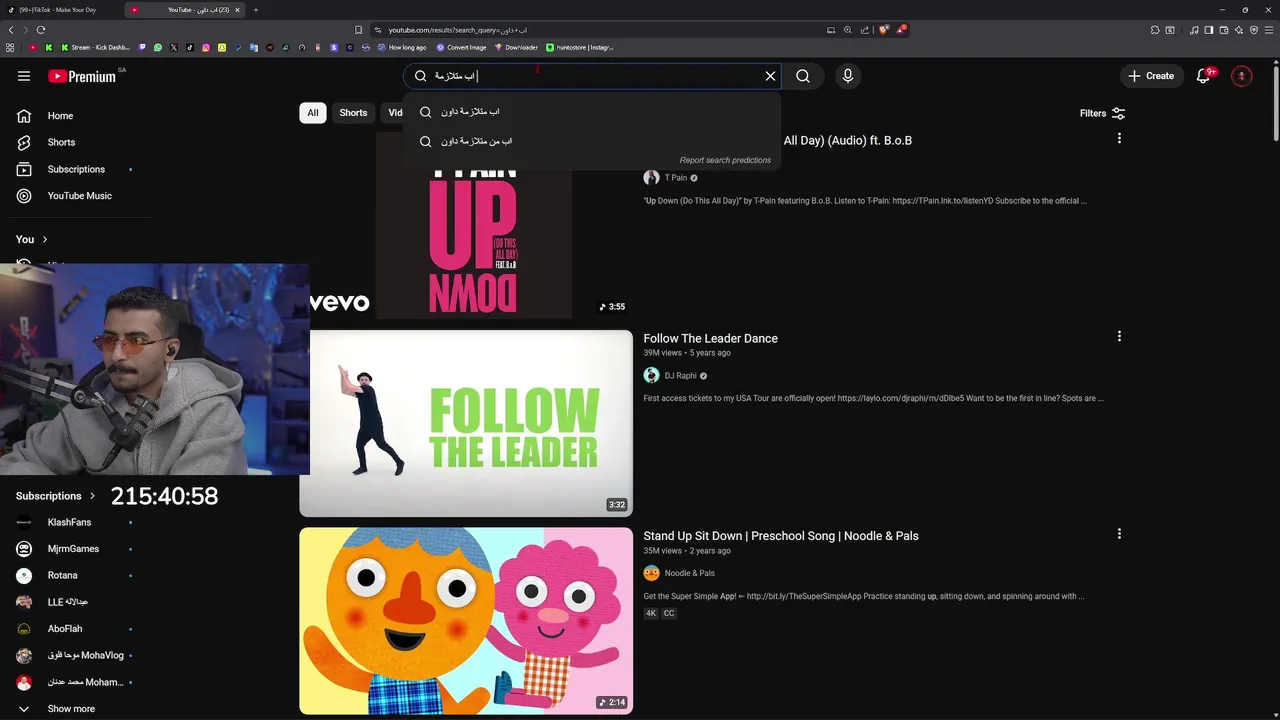Open browser main hamburger menu
This screenshot has height=720, width=1280.
coord(1269,30)
